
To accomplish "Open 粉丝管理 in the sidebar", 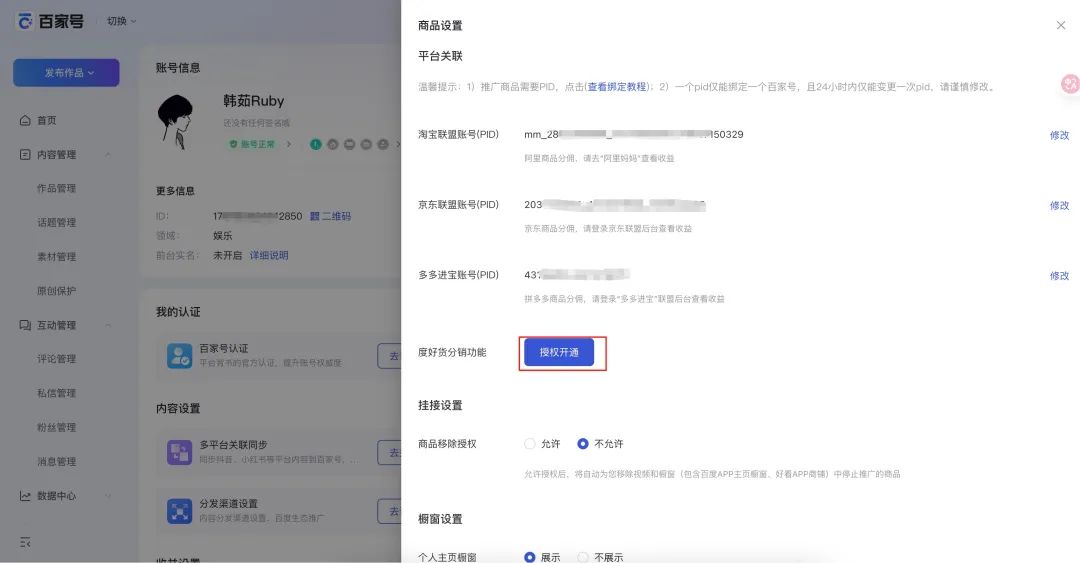I will pos(56,427).
